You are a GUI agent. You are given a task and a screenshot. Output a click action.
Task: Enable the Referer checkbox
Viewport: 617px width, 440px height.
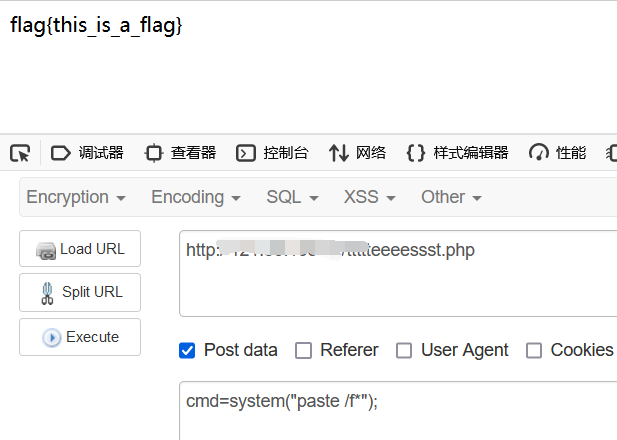click(302, 350)
